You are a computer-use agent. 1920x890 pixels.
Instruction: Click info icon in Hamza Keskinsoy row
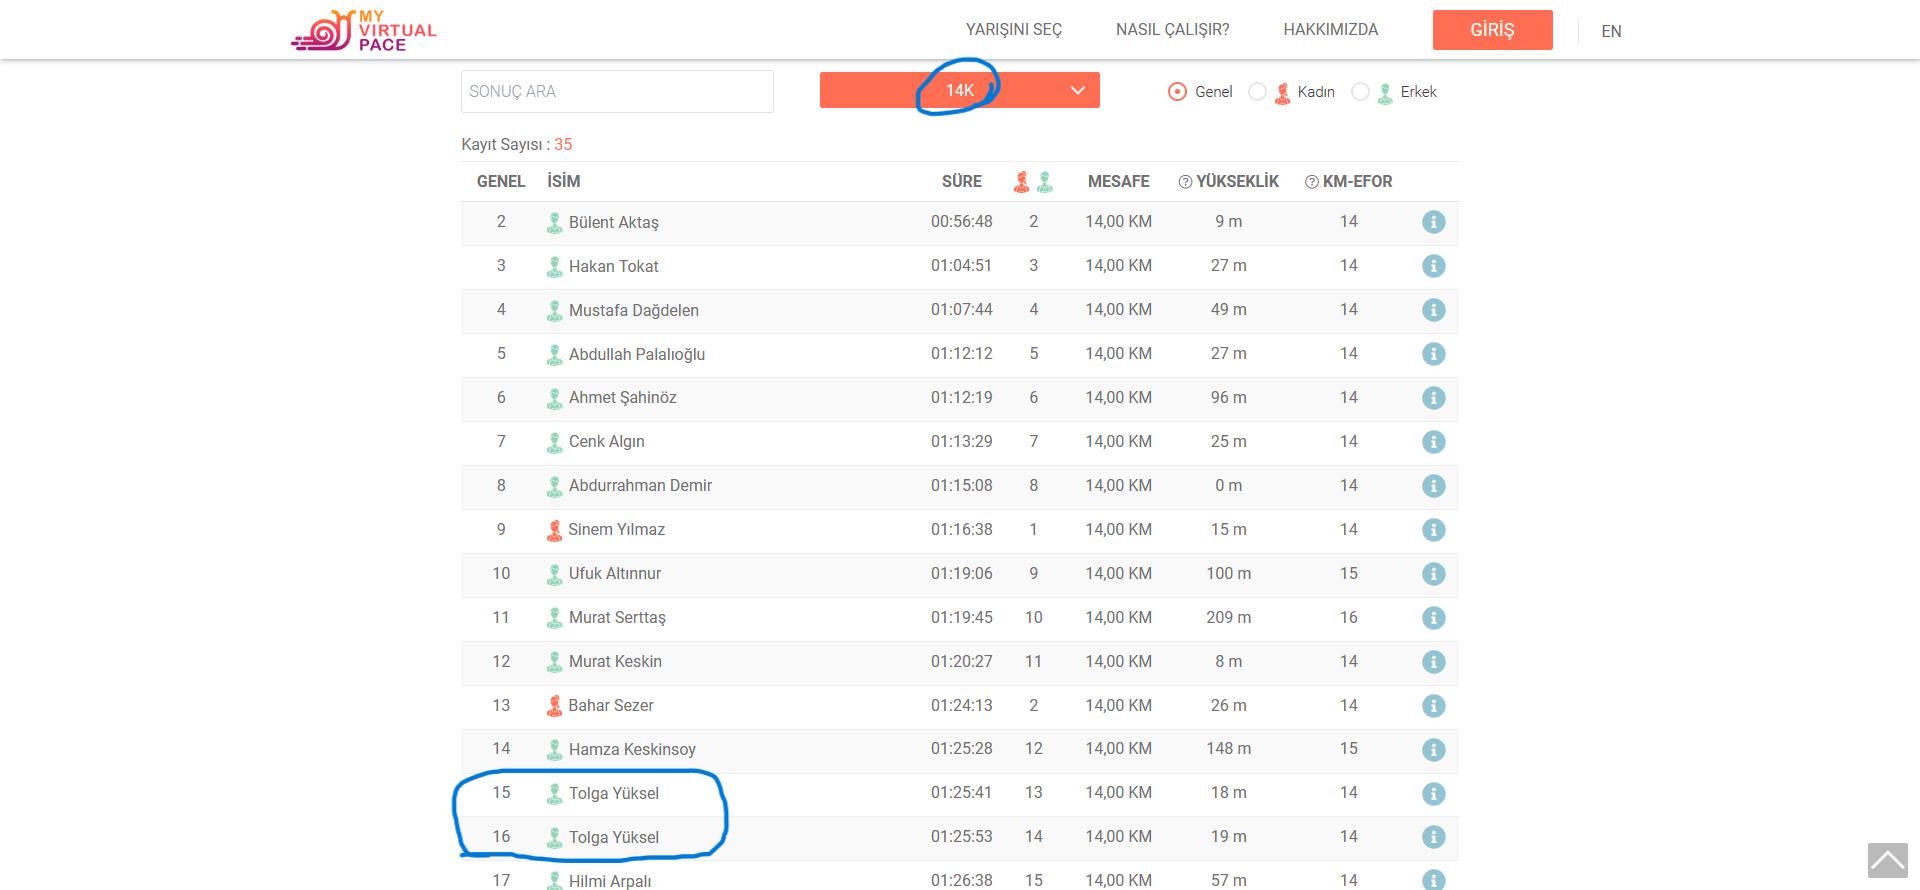[1433, 750]
